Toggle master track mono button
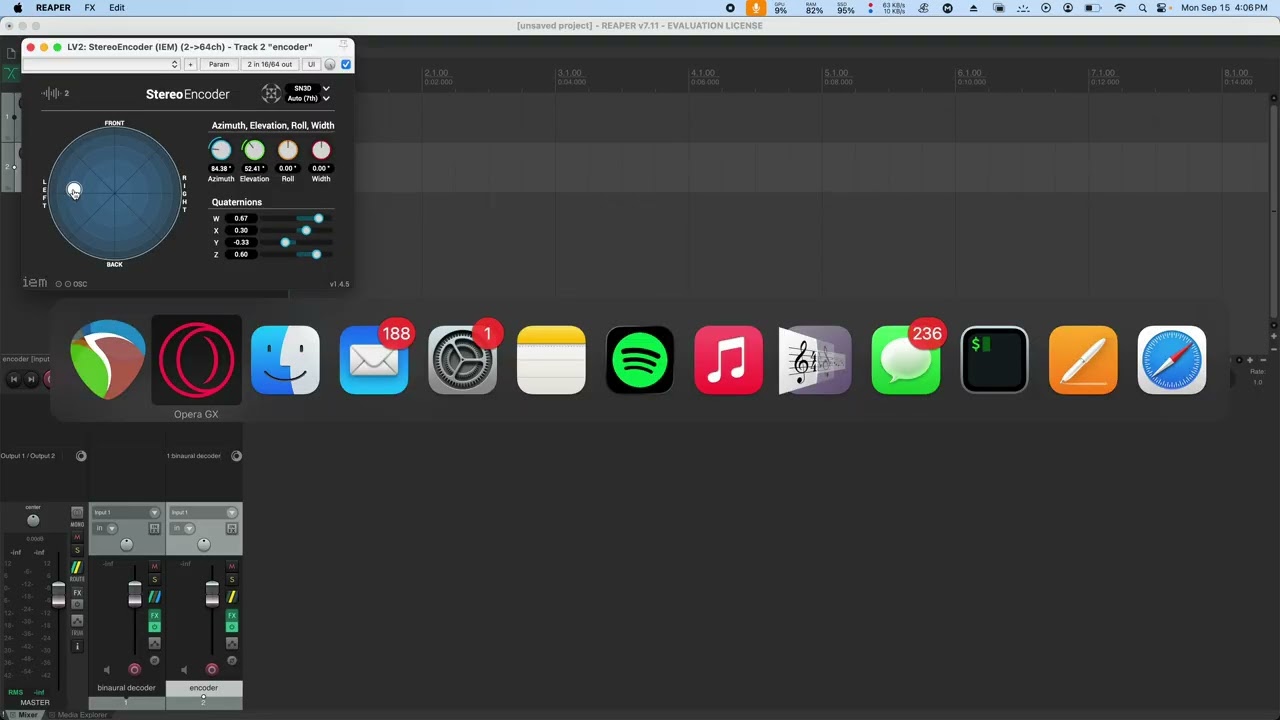1280x720 pixels. (77, 513)
